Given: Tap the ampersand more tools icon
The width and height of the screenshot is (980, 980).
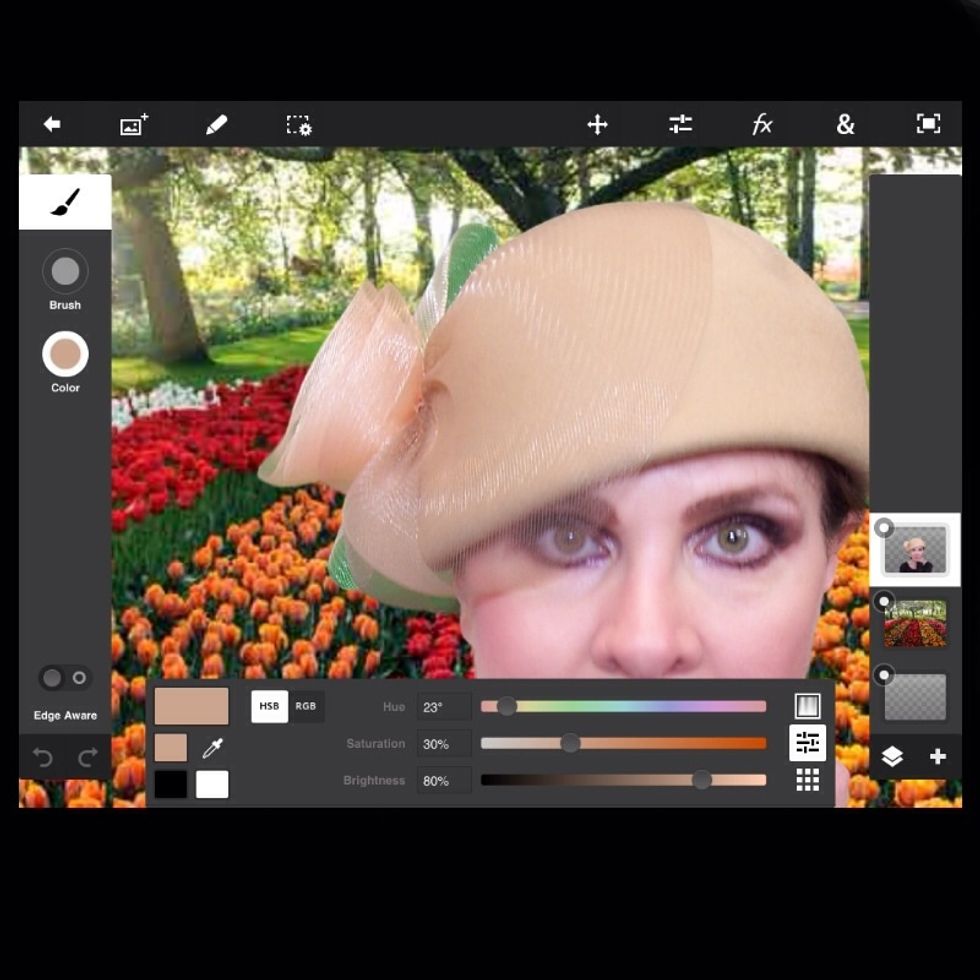Looking at the screenshot, I should tap(845, 125).
